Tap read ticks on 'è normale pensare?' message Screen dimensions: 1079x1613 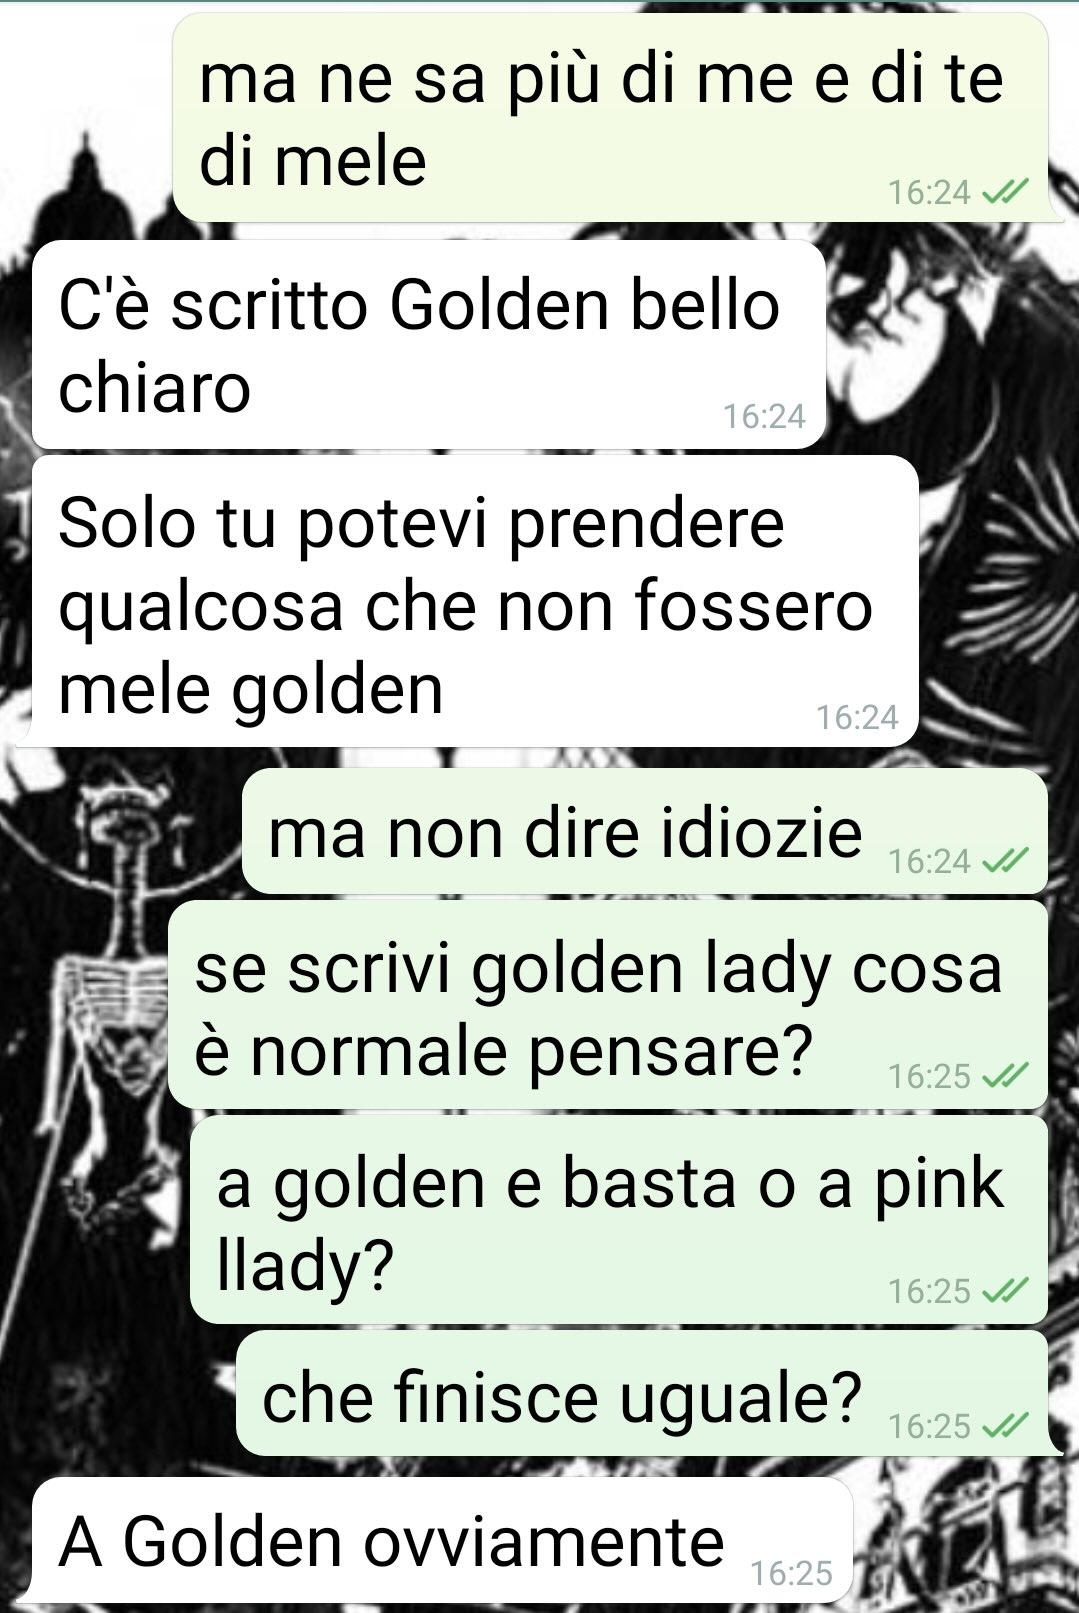pyautogui.click(x=1005, y=1075)
